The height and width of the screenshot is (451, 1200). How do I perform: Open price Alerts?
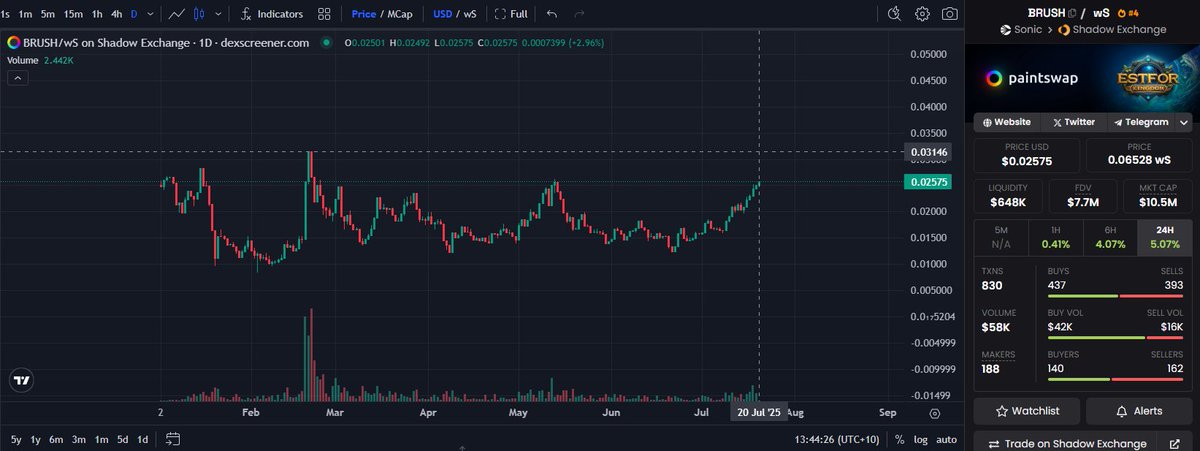[x=1139, y=411]
